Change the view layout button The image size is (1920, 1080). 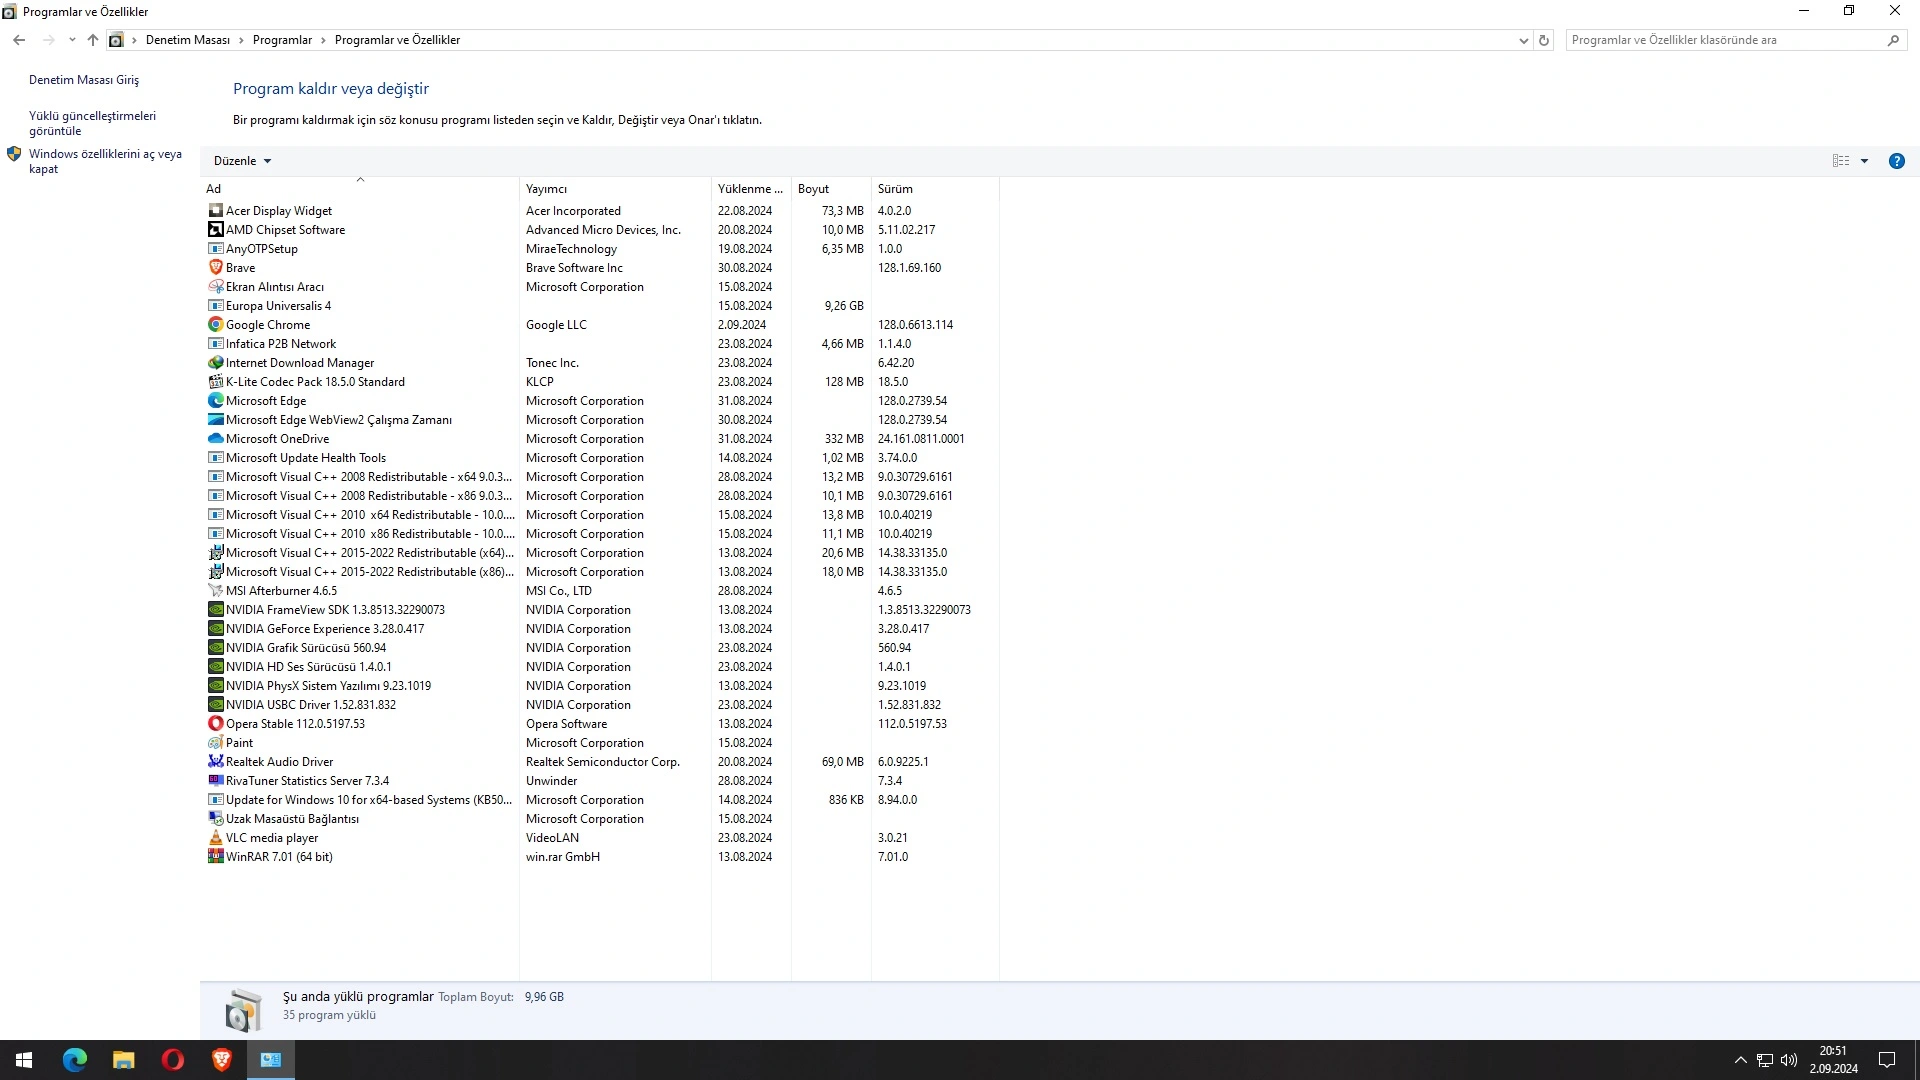[x=1841, y=161]
